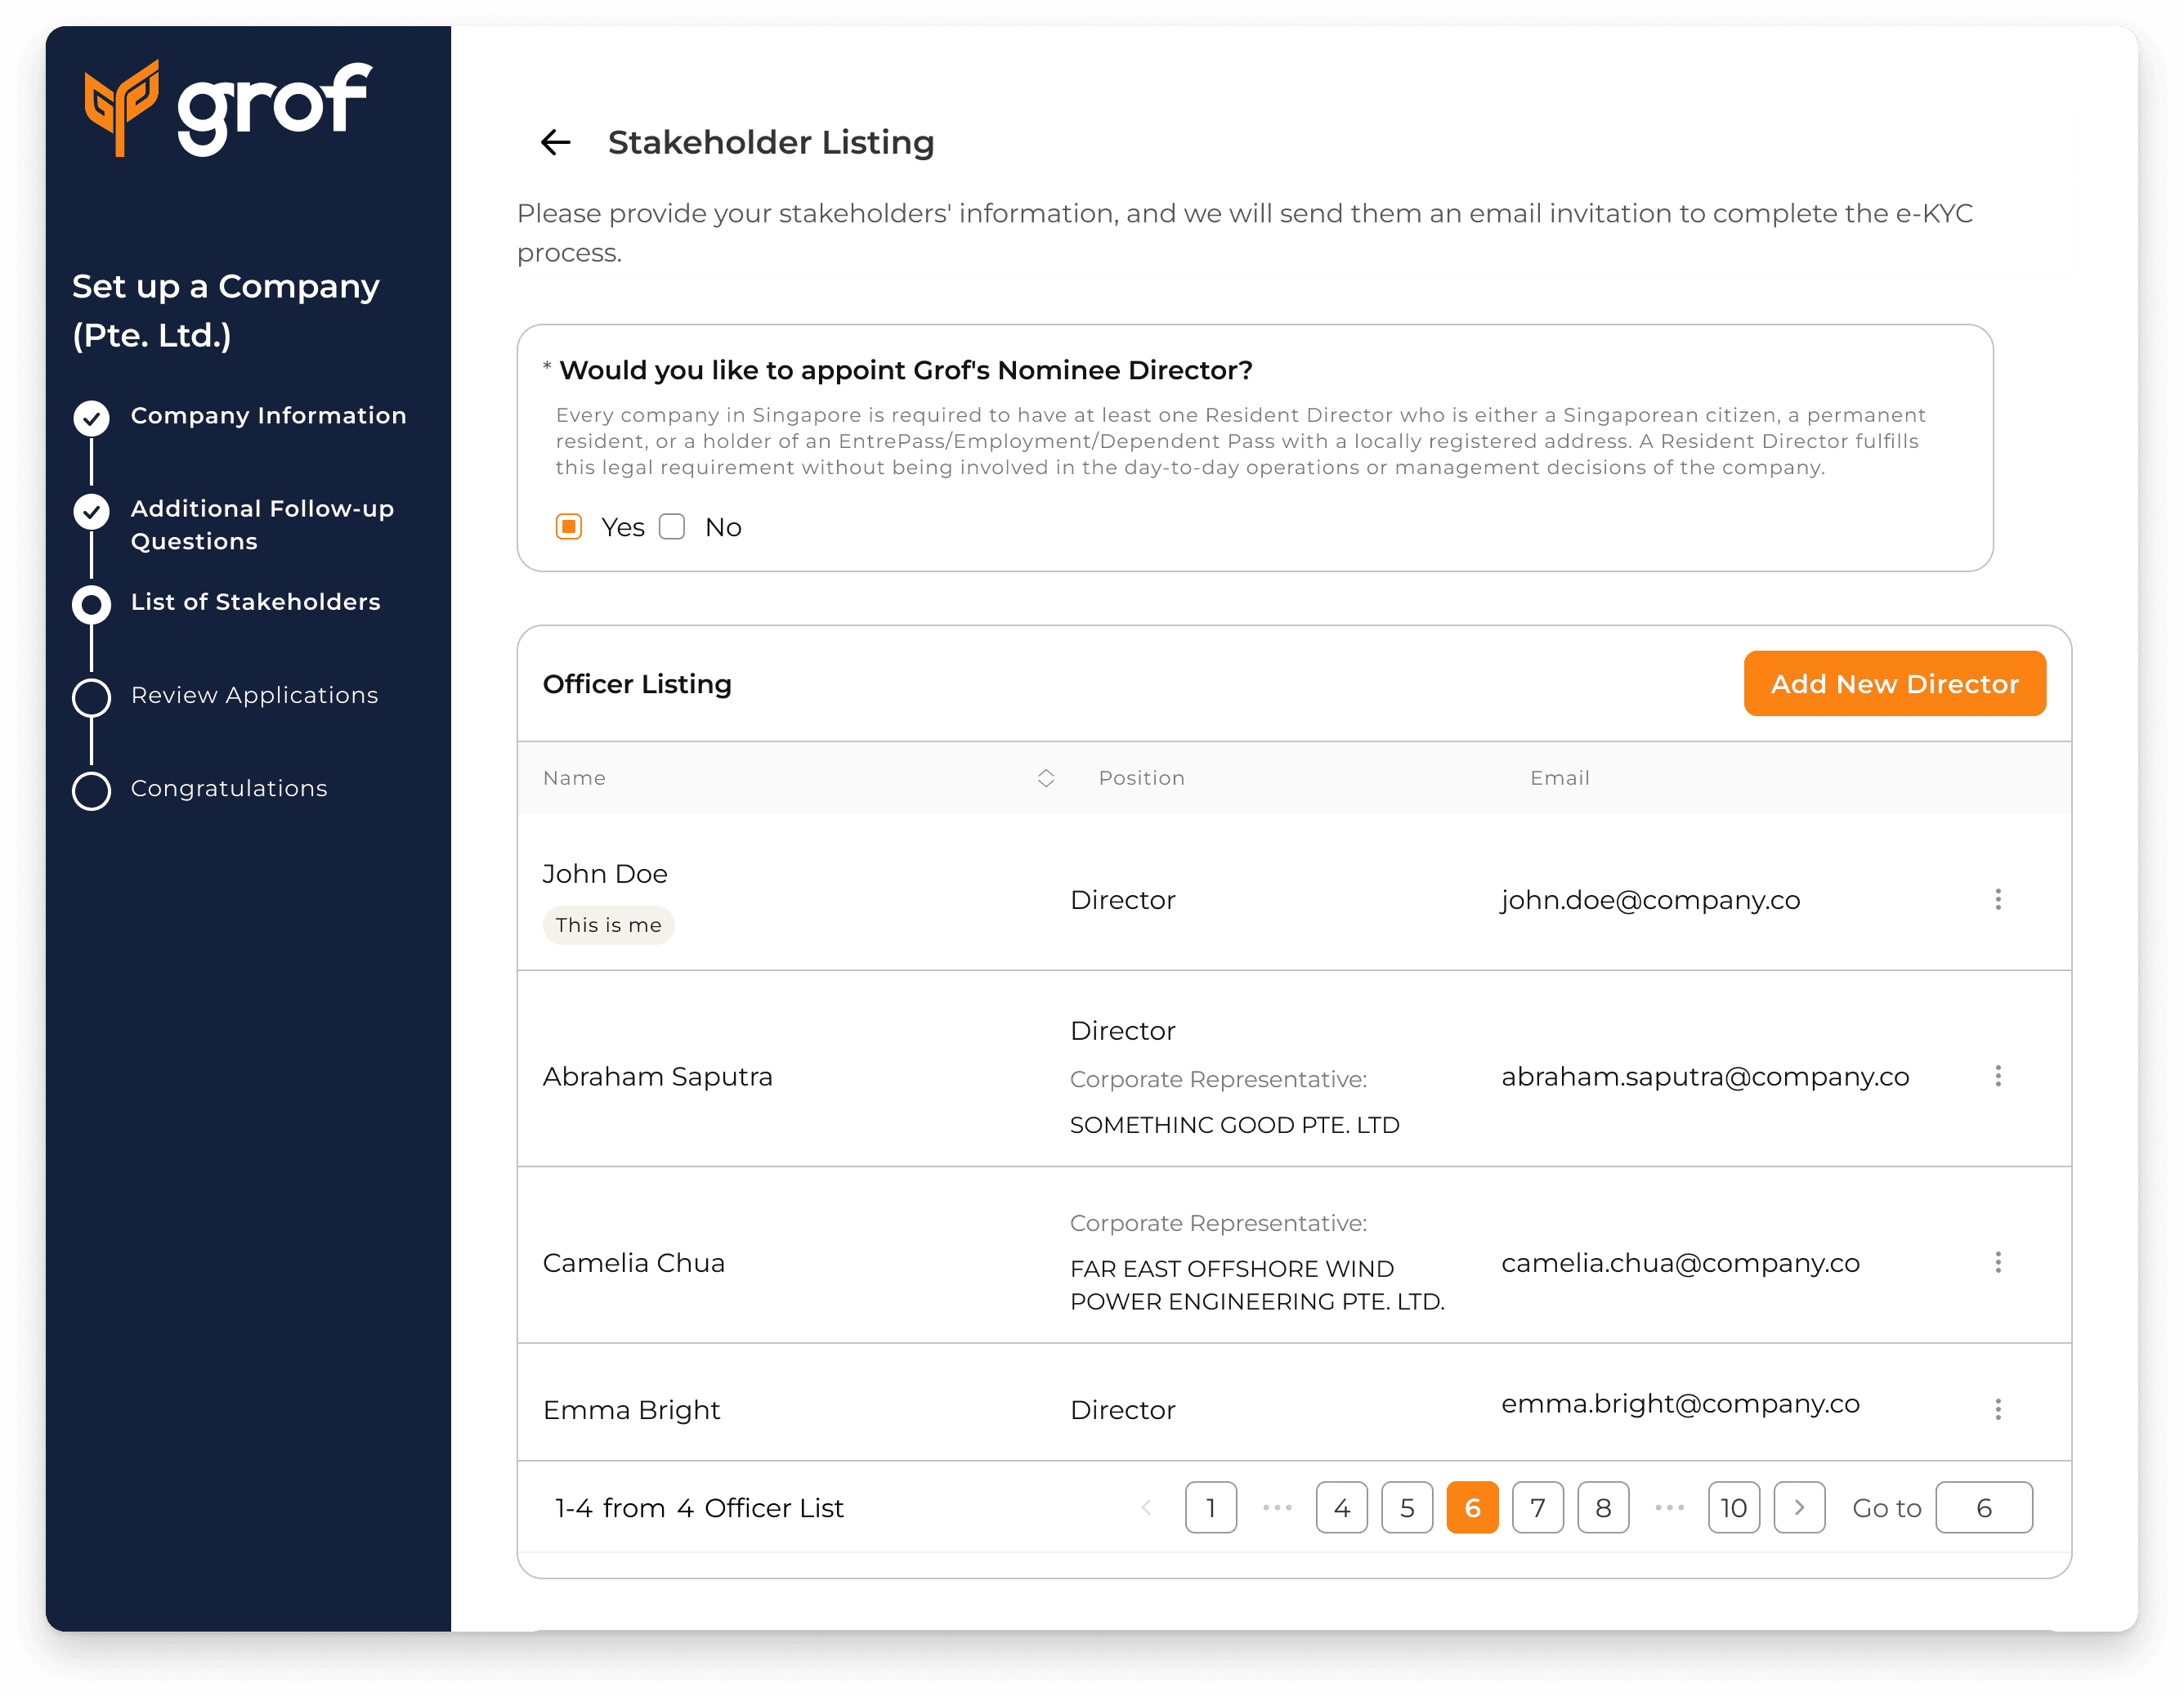Go to previous page with left chevron
Screen dimensions: 2184x1697
coord(1146,1507)
